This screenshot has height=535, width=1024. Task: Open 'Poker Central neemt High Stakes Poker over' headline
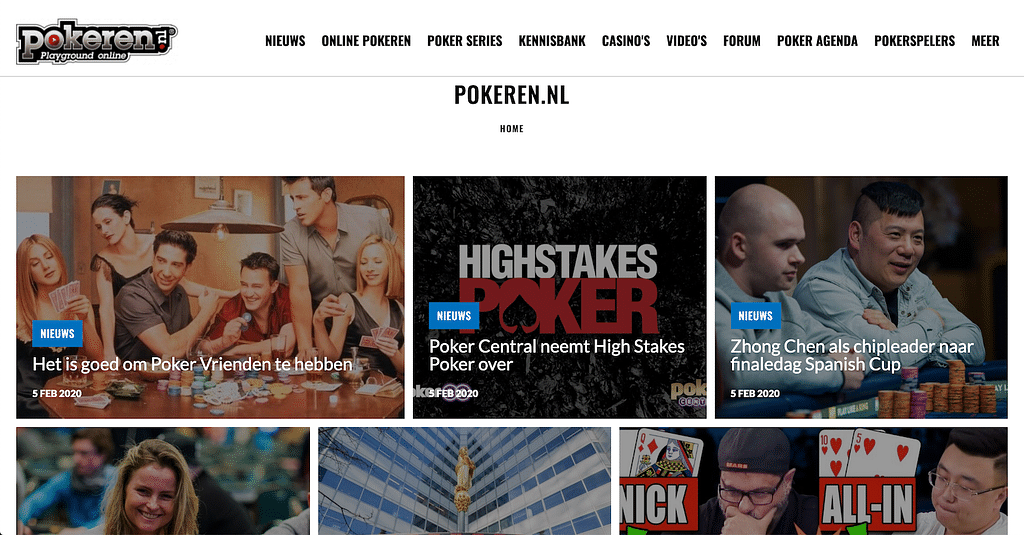coord(557,355)
